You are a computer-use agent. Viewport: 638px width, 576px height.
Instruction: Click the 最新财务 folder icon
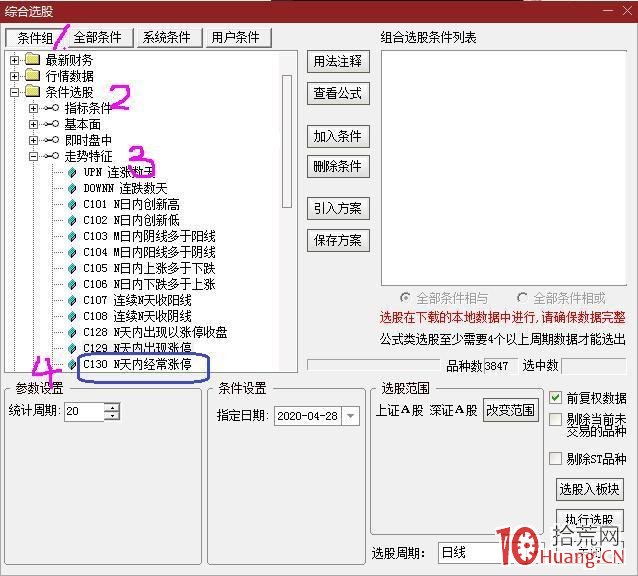coord(33,59)
